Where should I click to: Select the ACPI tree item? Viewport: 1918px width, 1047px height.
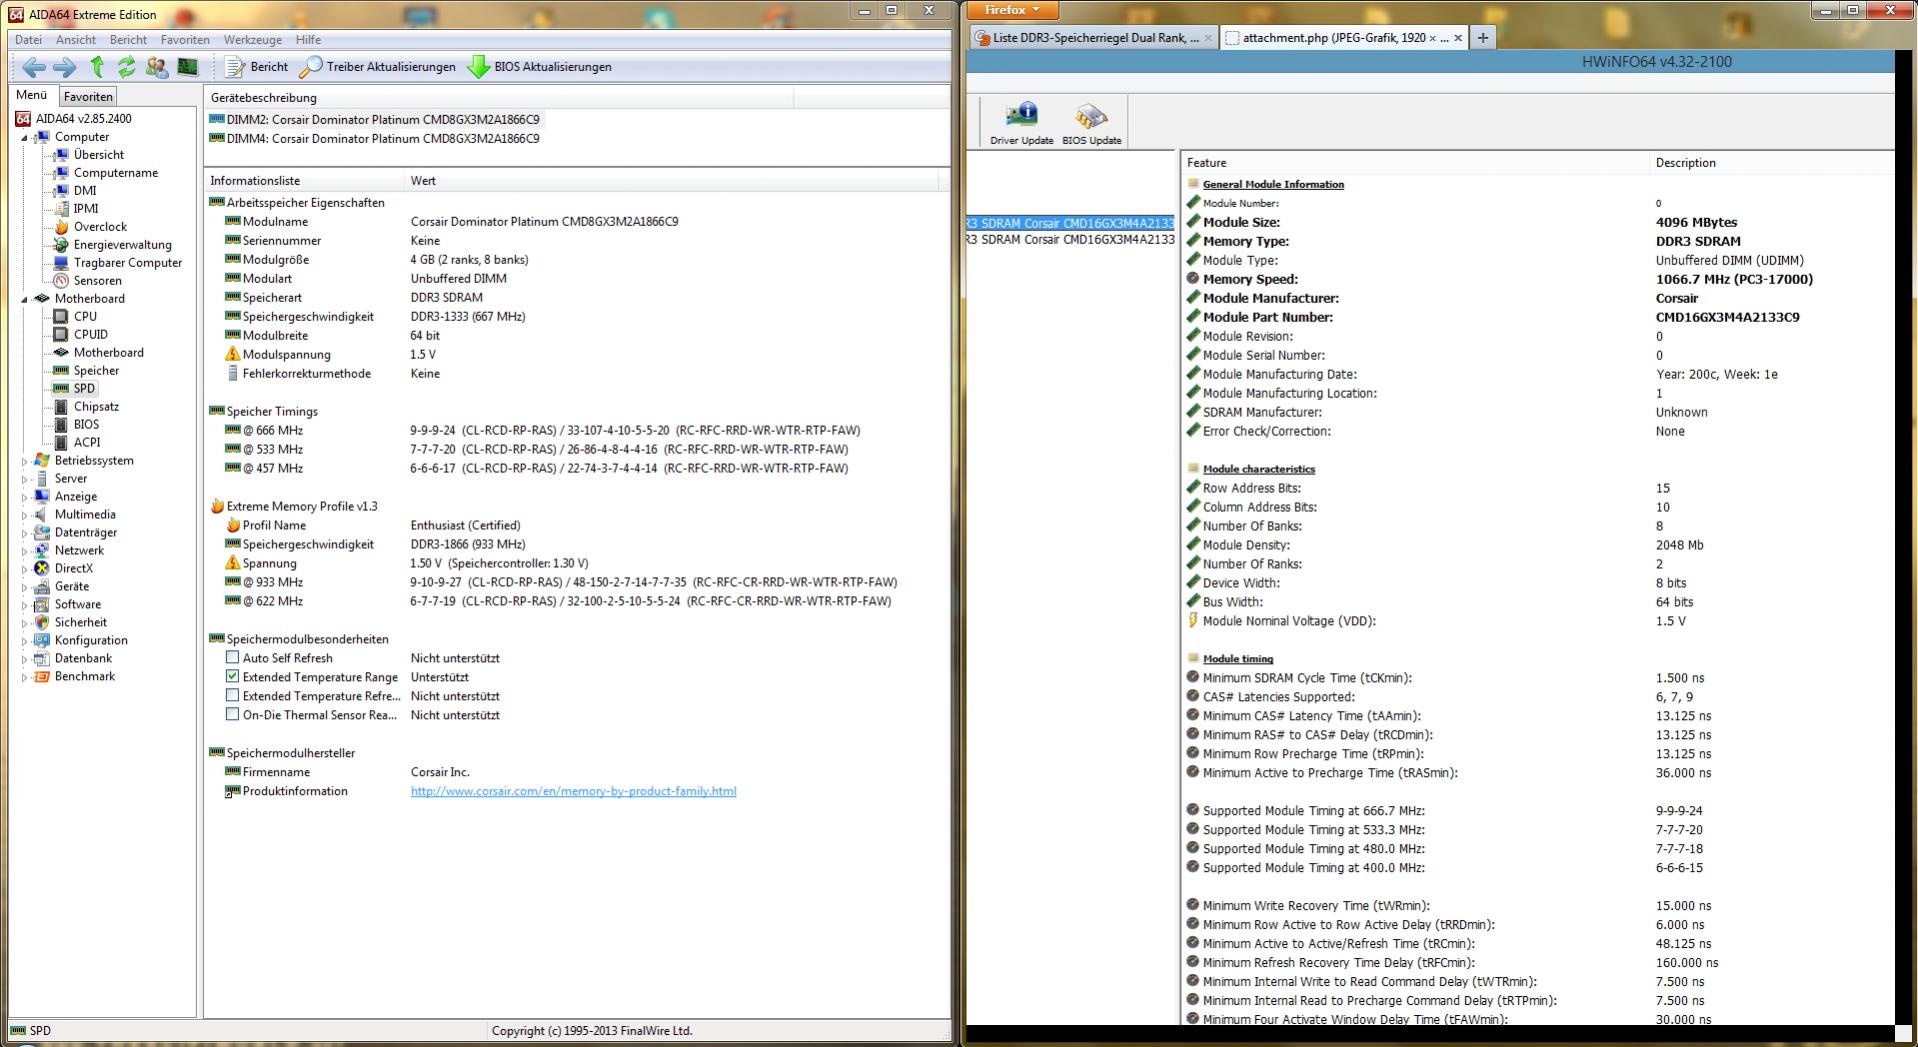point(86,443)
